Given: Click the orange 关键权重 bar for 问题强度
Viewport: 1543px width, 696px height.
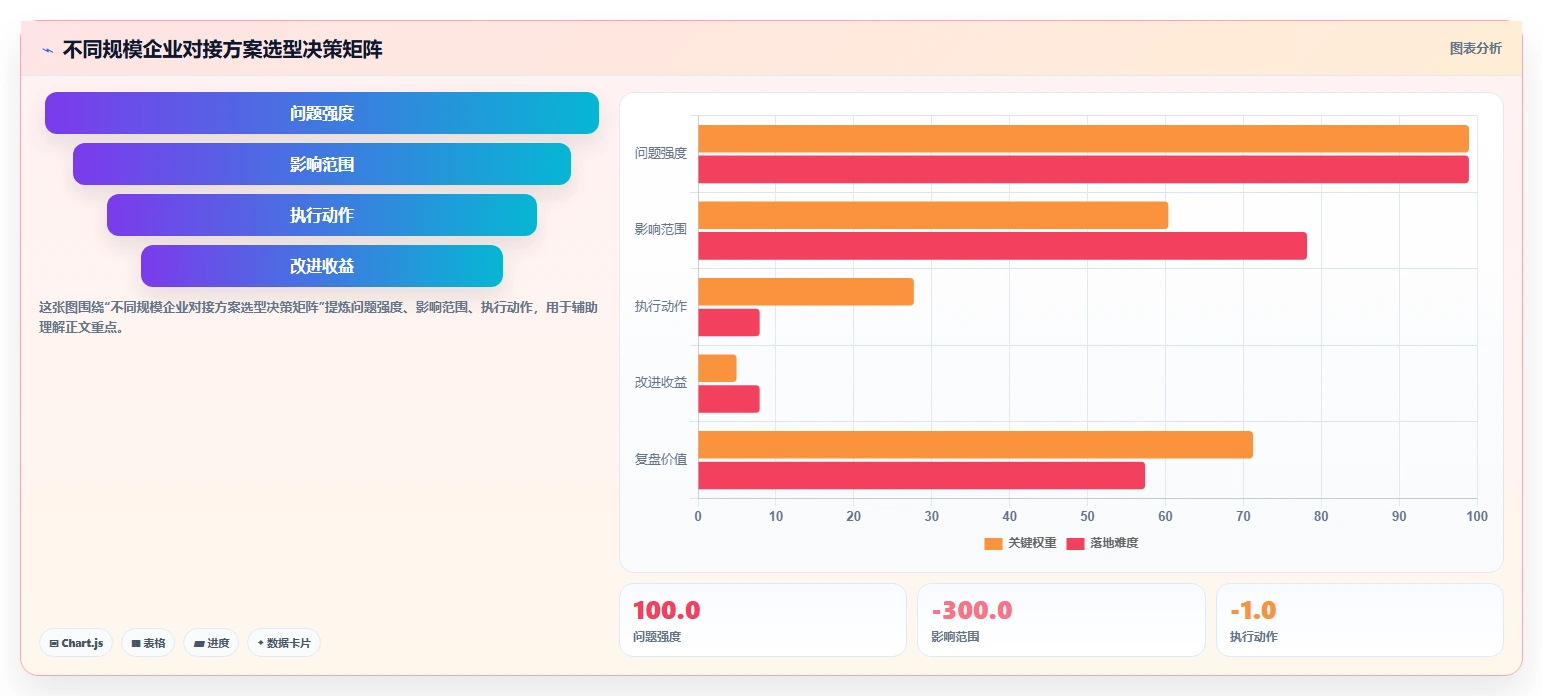Looking at the screenshot, I should point(1083,139).
